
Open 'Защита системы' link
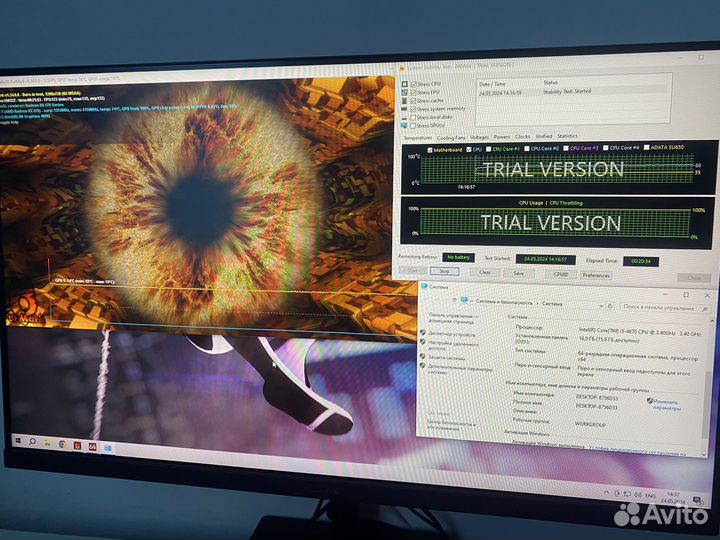point(447,358)
